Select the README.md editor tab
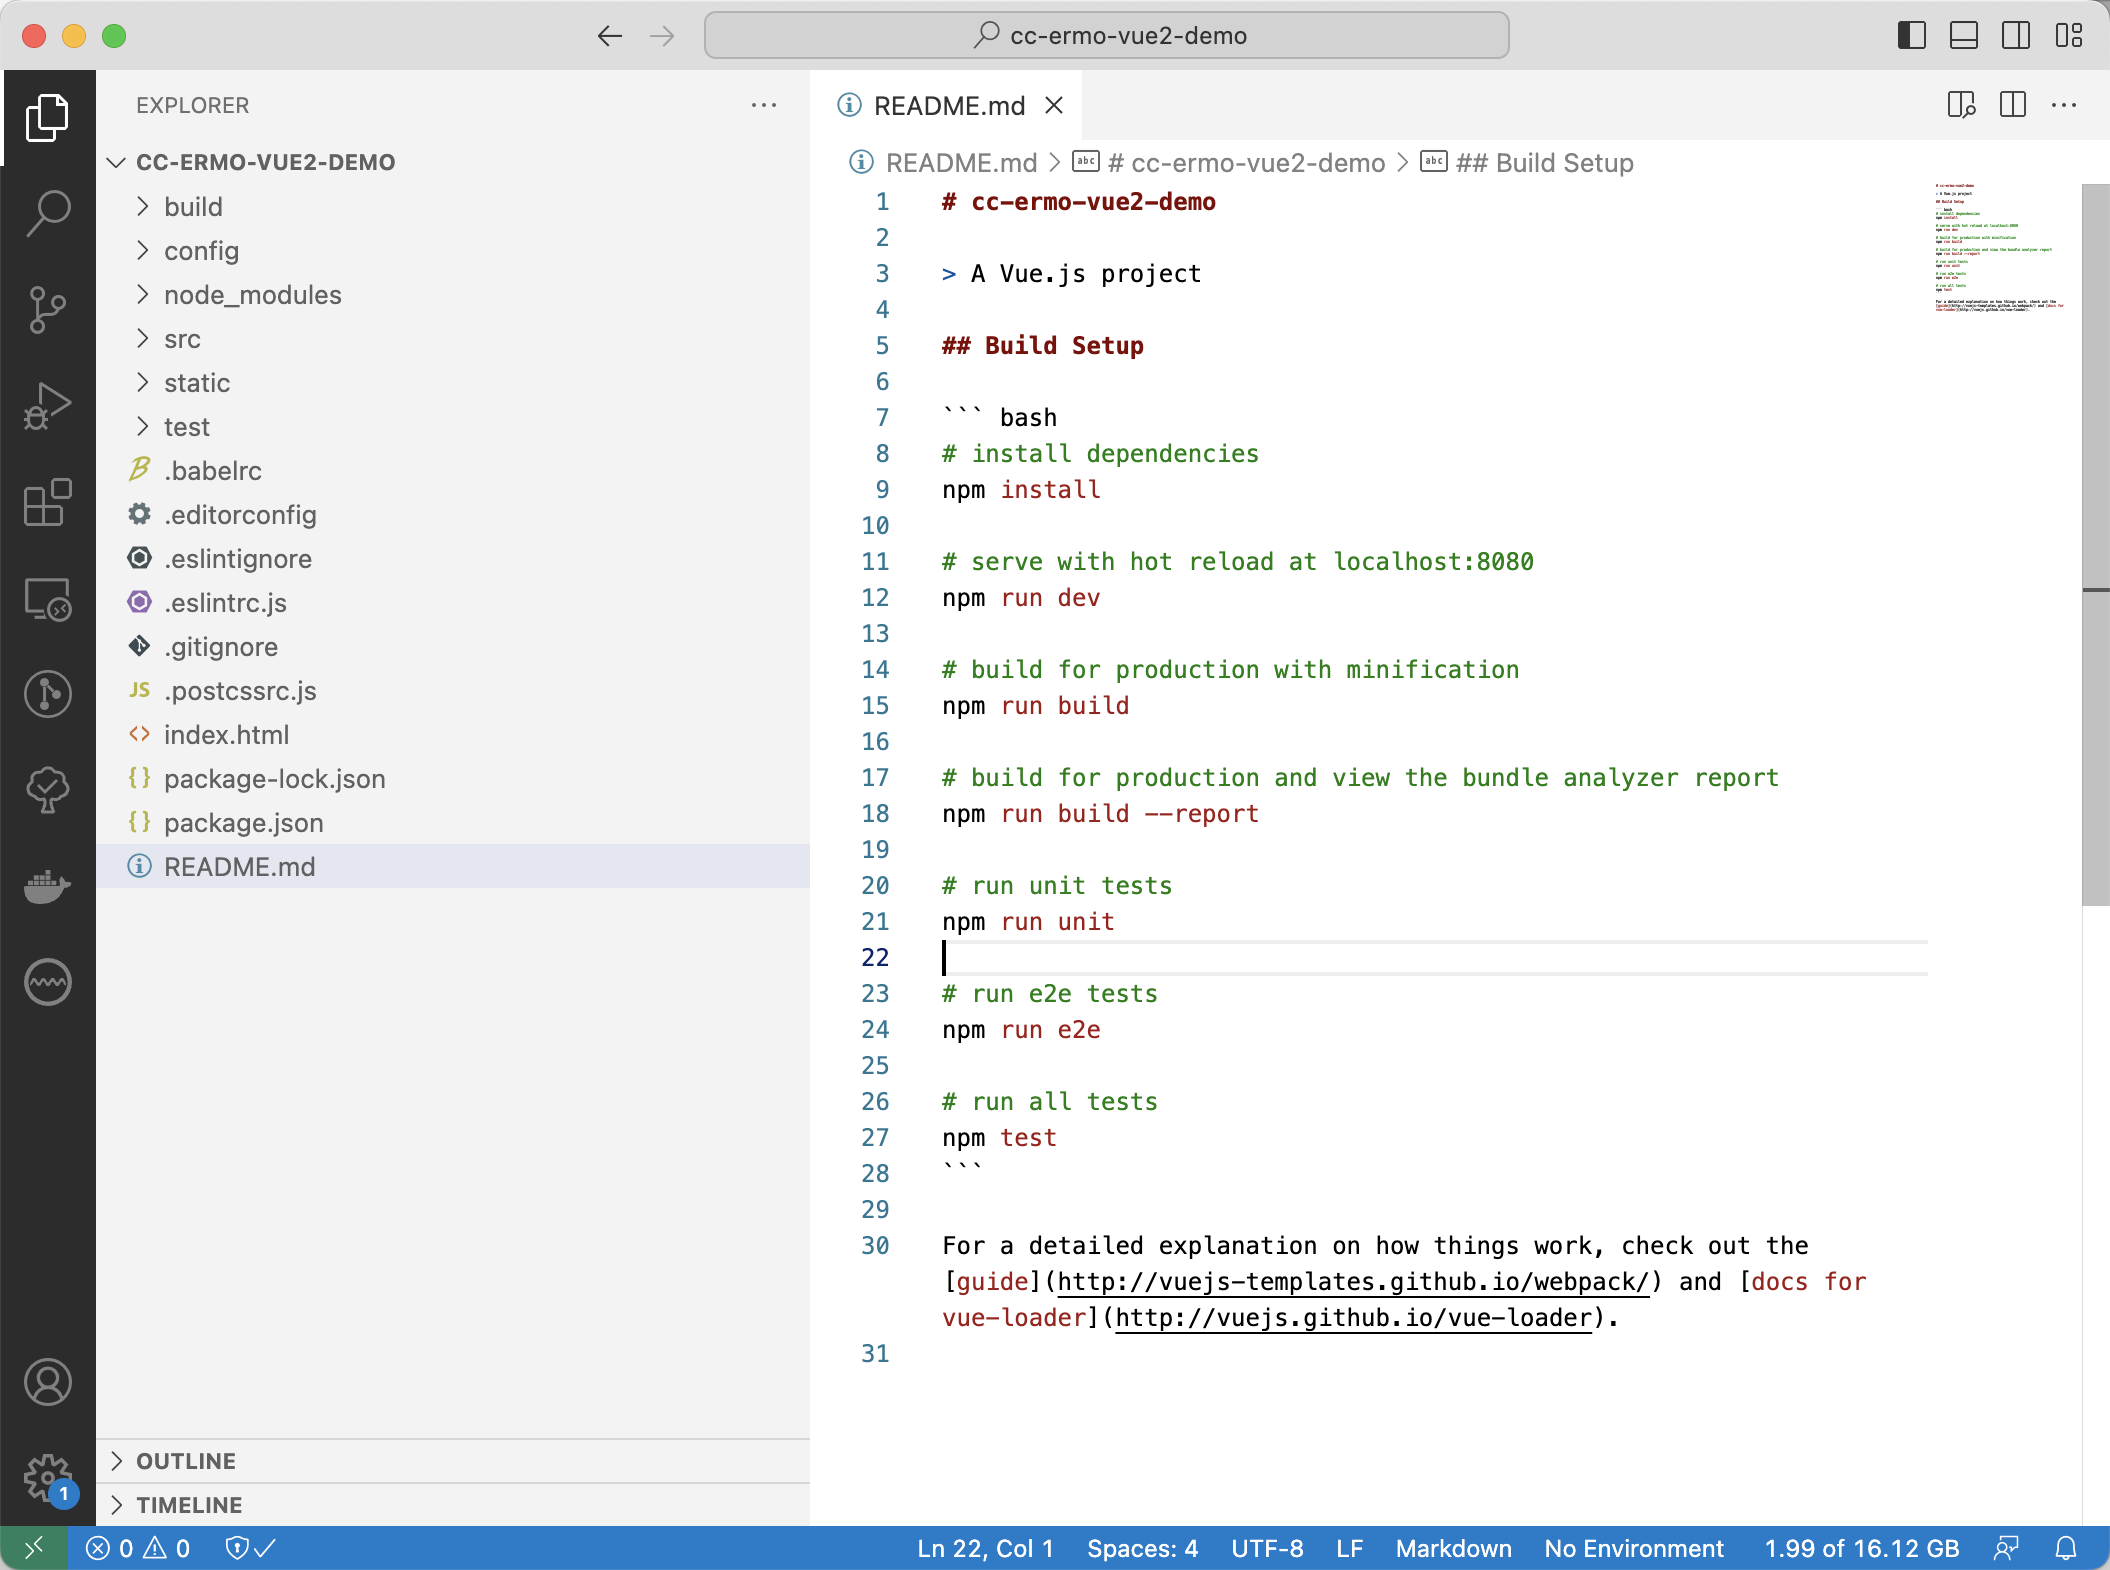 click(x=946, y=105)
